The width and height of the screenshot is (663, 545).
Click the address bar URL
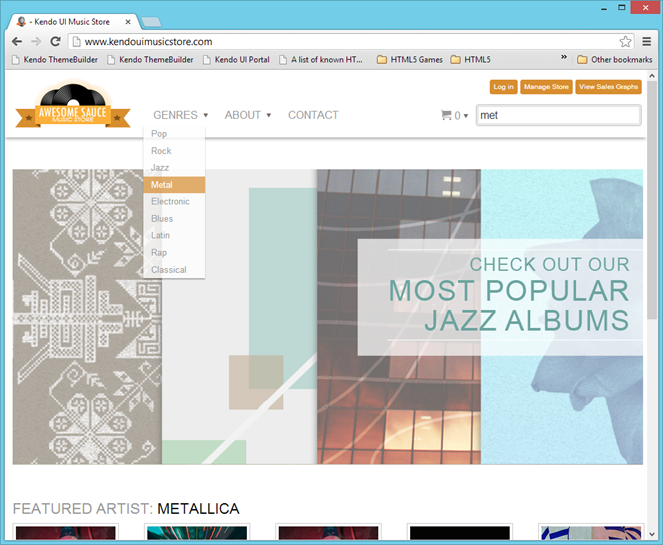coord(148,41)
